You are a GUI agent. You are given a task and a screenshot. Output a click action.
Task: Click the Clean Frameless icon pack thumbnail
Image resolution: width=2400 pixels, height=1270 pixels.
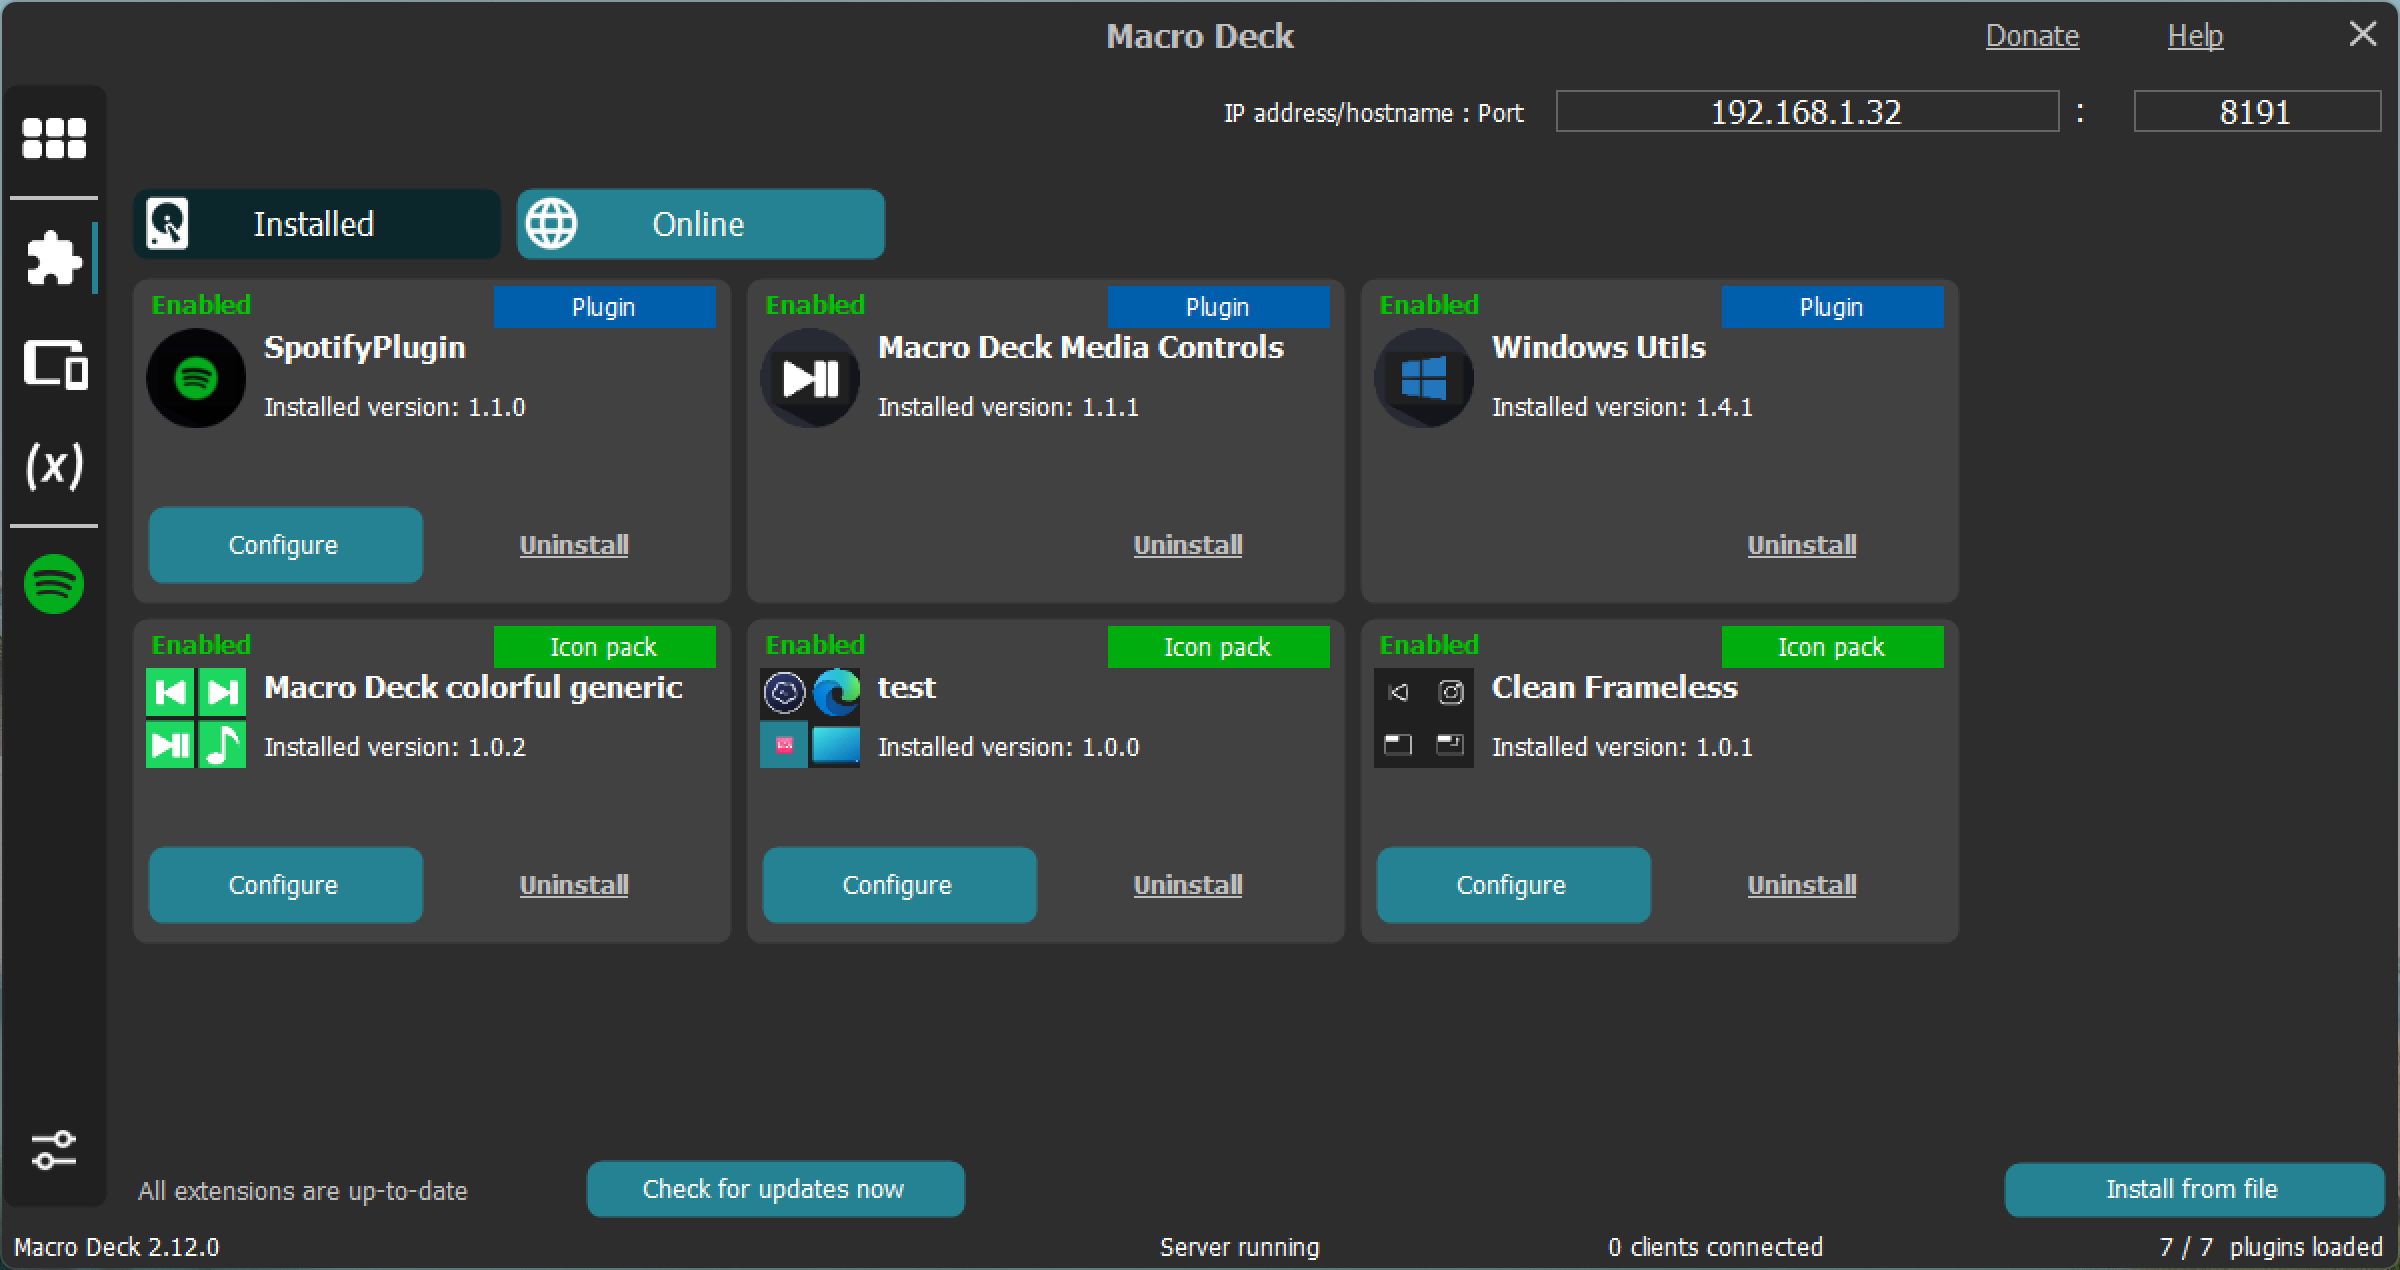pos(1423,718)
